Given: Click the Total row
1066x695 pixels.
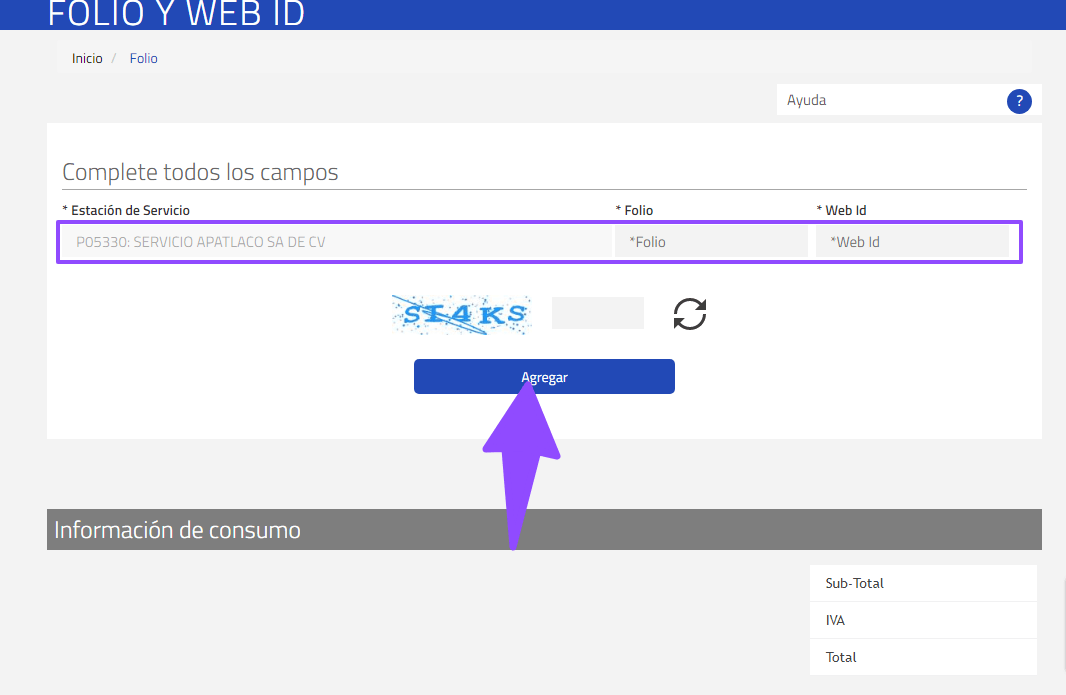Looking at the screenshot, I should 920,657.
